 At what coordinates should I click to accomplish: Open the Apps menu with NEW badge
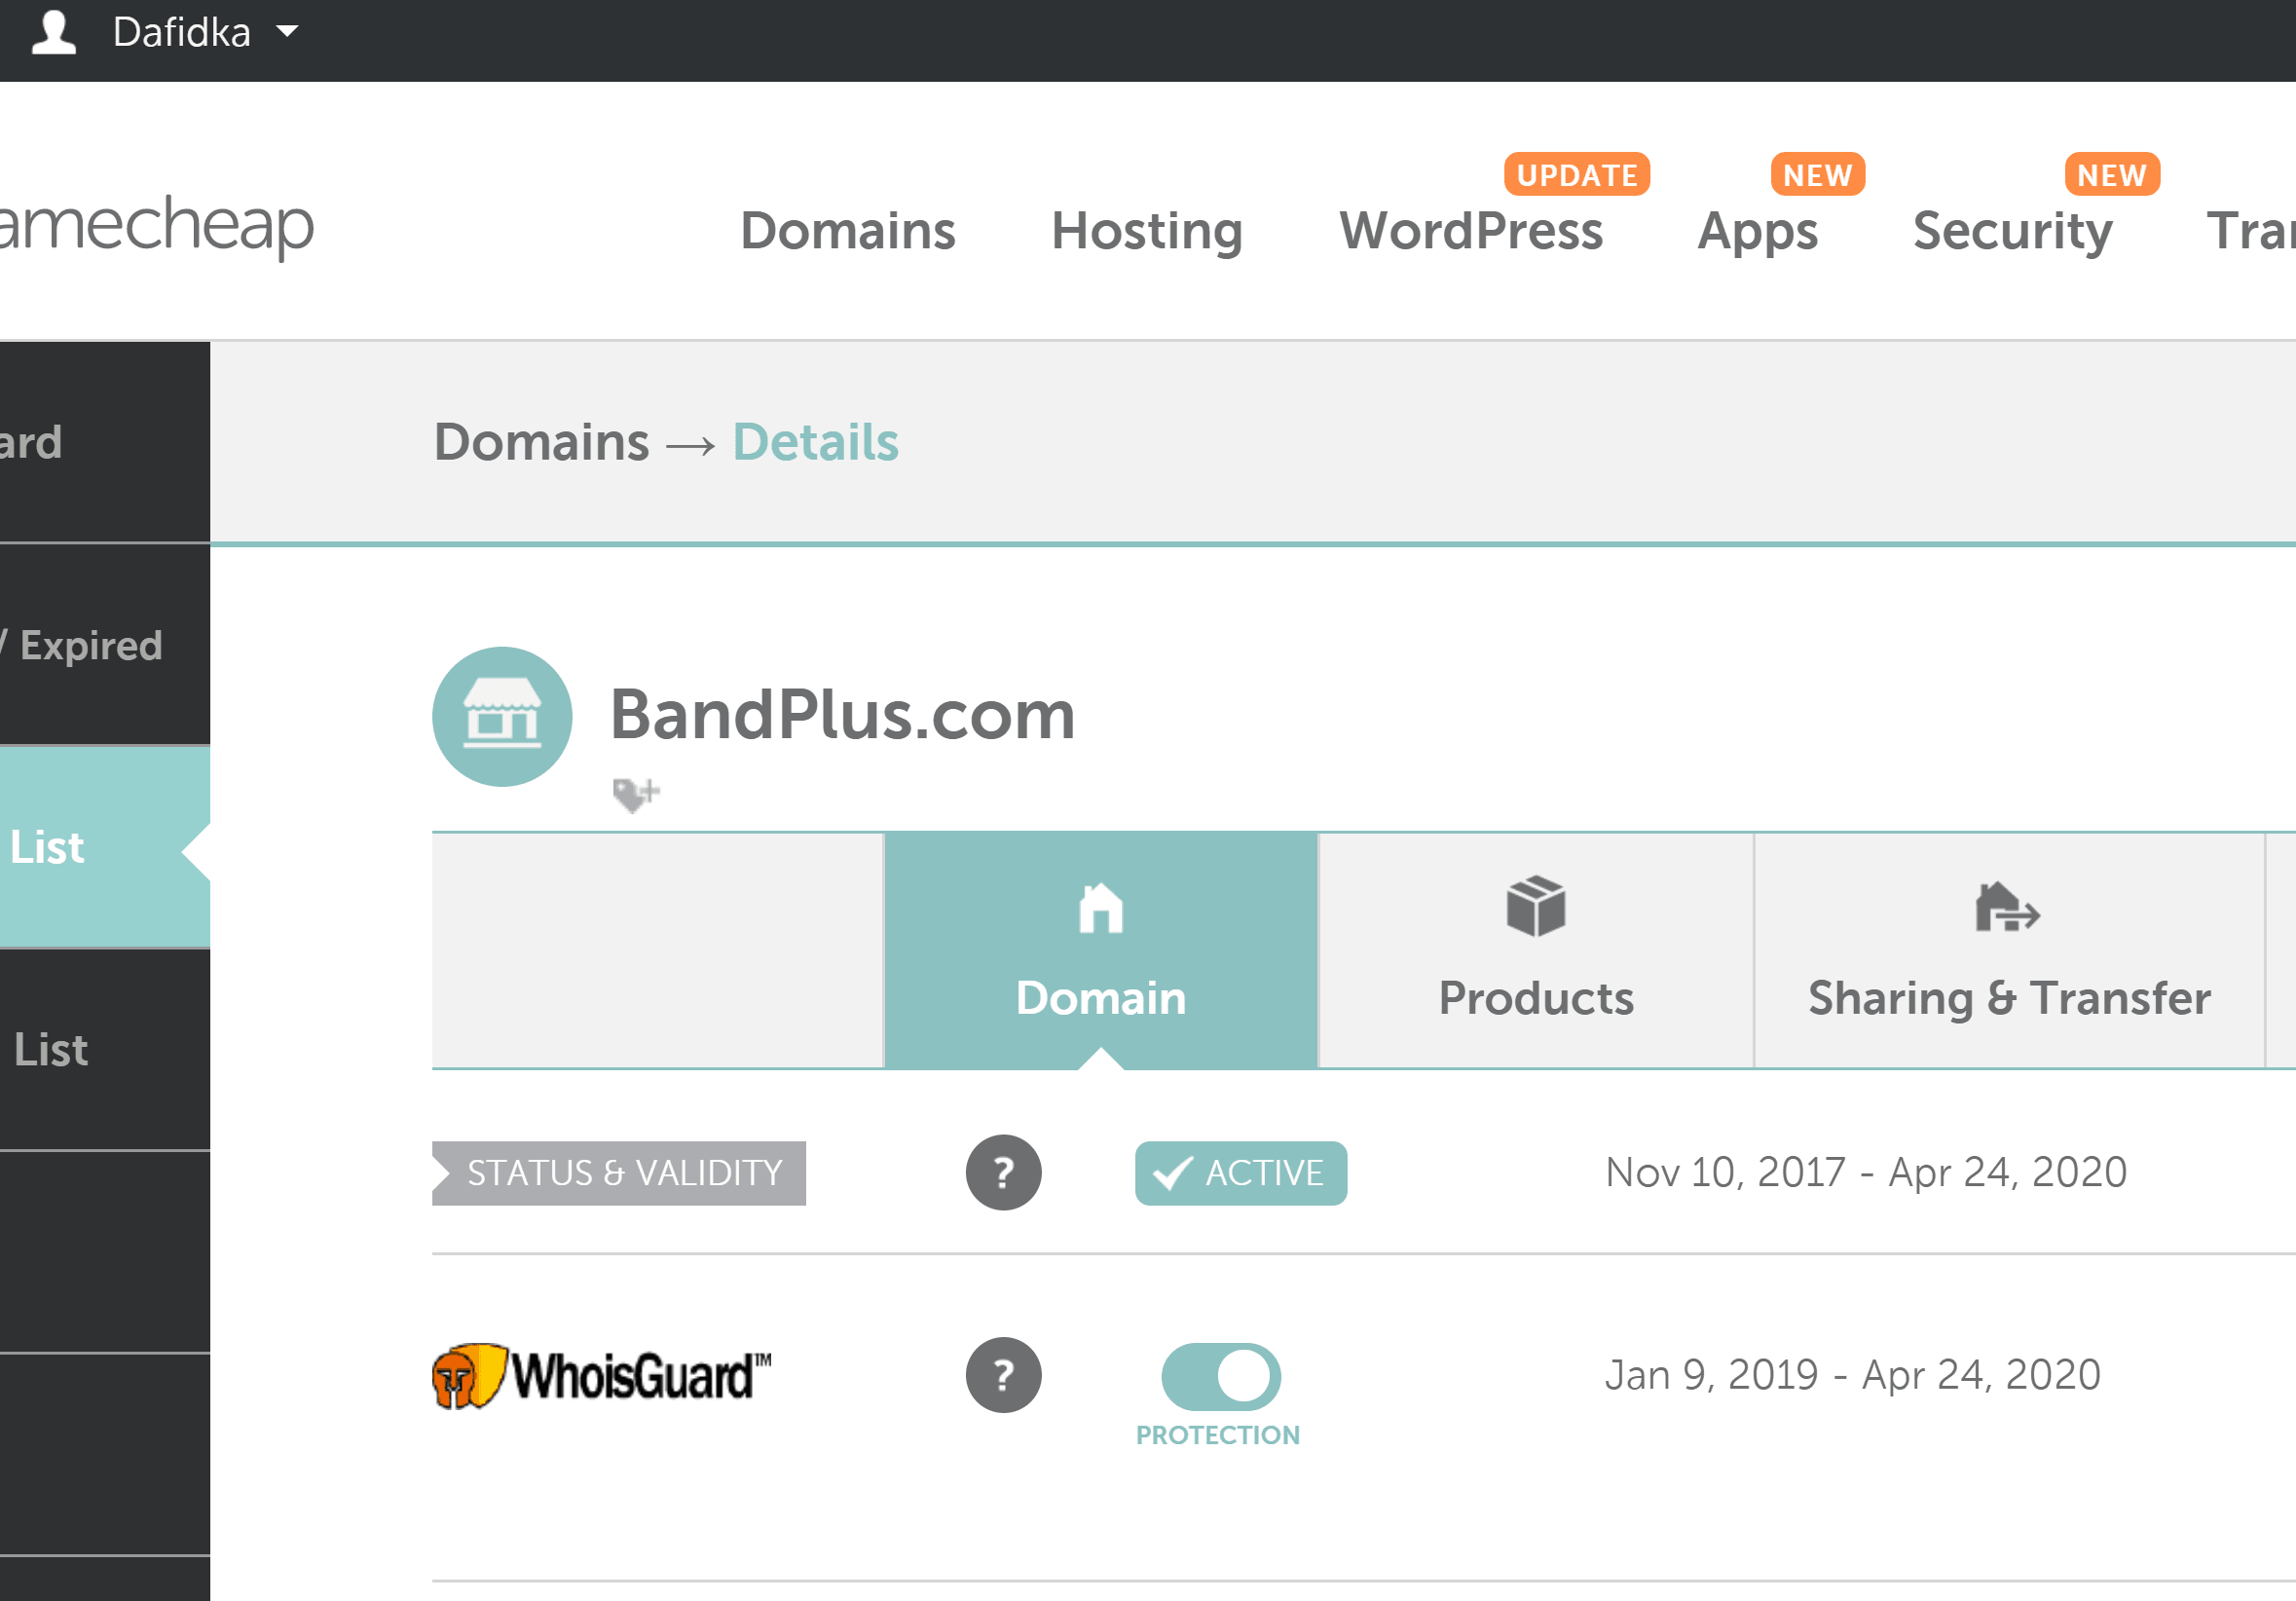[1757, 231]
